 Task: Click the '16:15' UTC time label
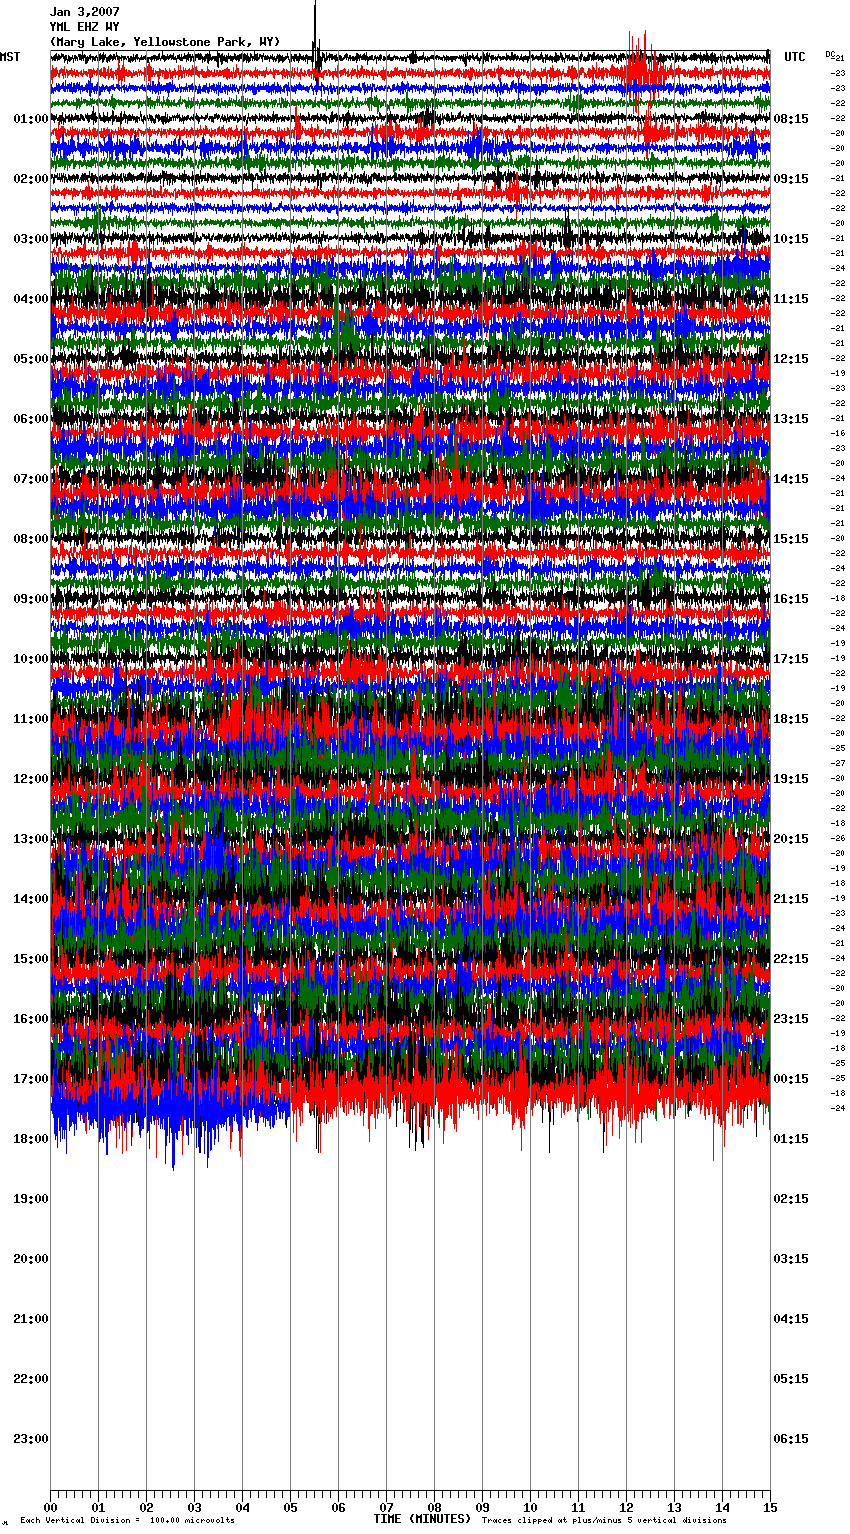(x=791, y=599)
